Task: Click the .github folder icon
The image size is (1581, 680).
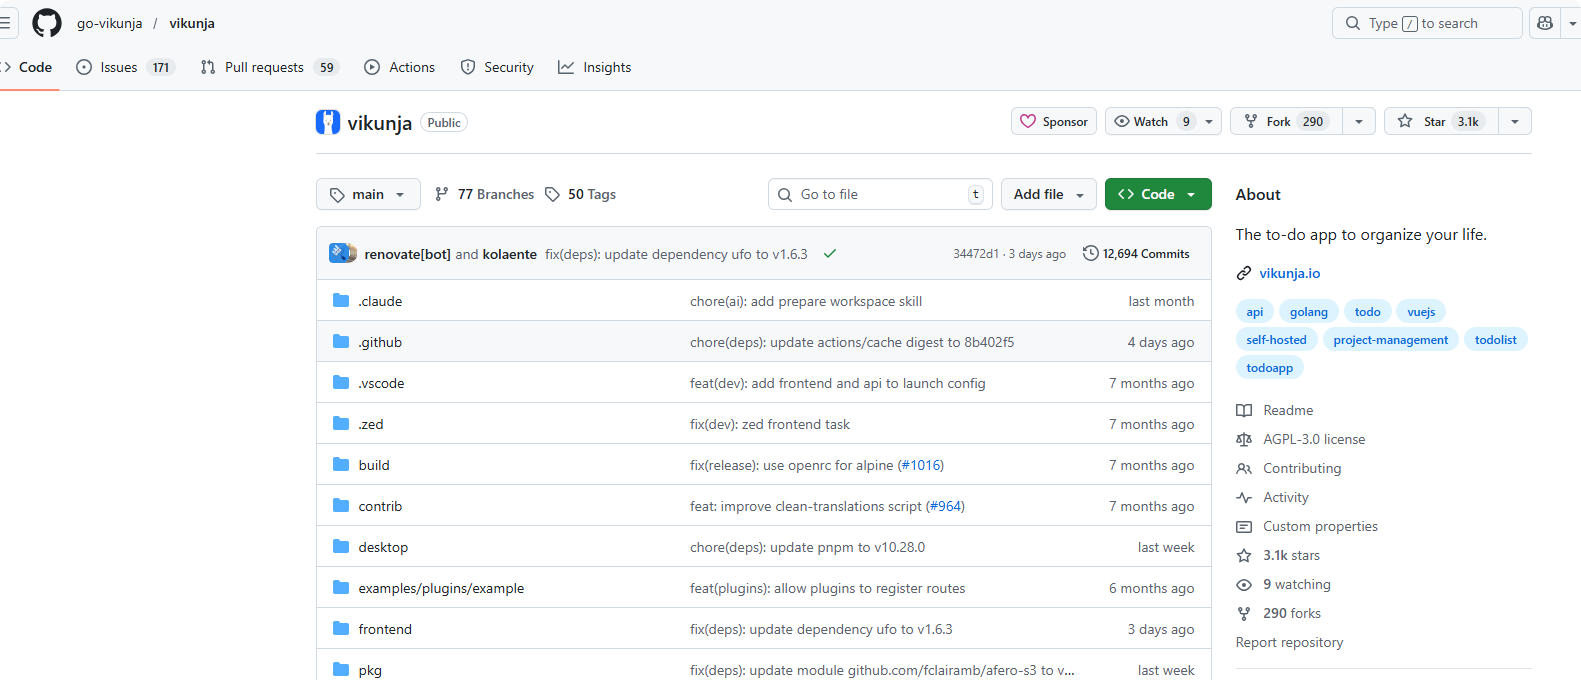Action: [341, 342]
